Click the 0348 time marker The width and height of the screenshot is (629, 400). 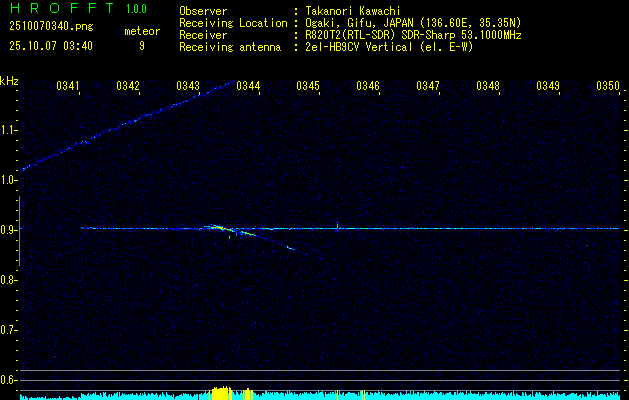point(488,86)
